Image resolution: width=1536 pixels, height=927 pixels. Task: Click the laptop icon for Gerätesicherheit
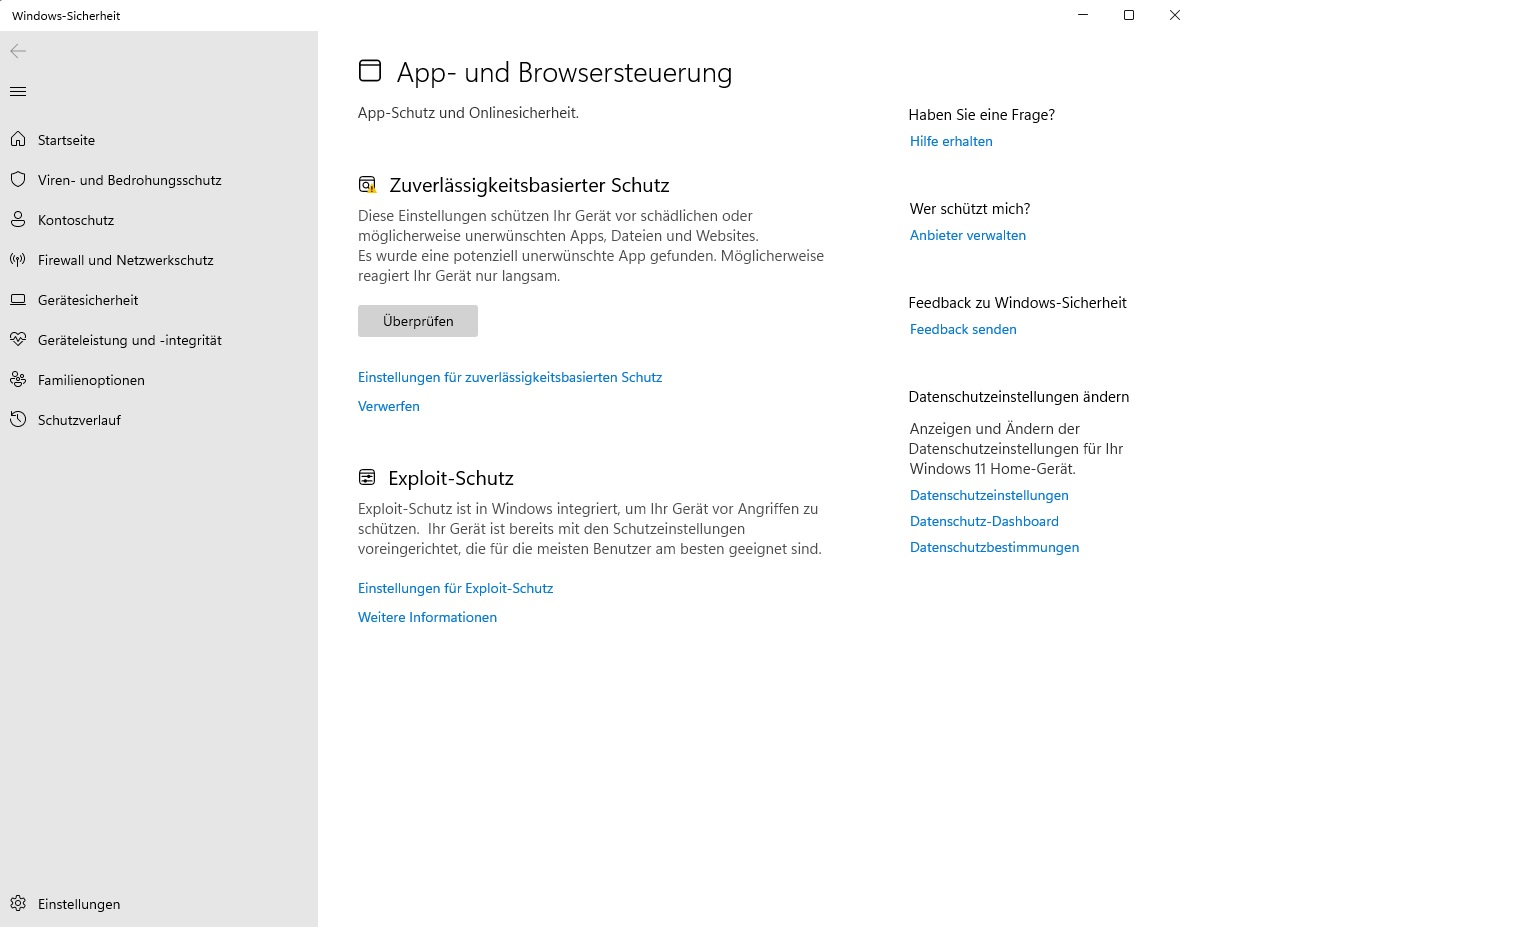(18, 299)
